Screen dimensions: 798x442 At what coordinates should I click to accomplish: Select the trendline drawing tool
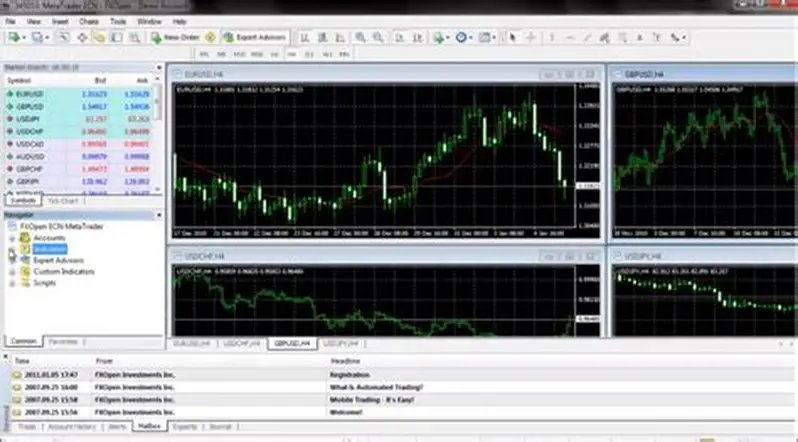click(587, 37)
